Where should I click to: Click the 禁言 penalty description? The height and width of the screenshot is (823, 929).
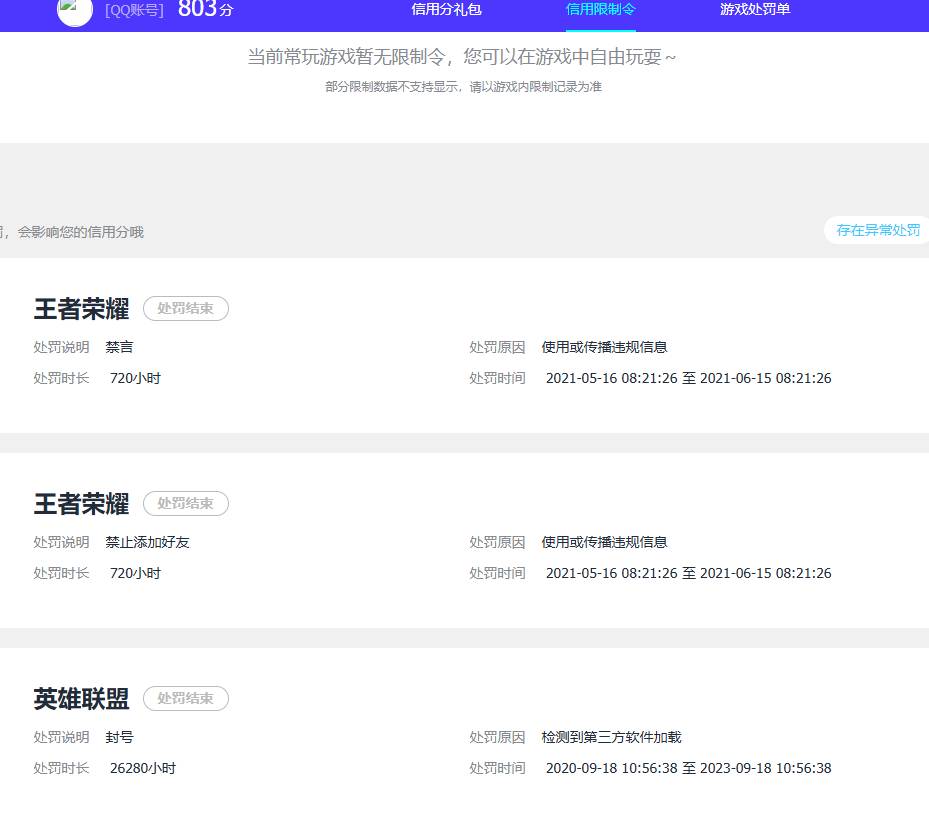[119, 347]
